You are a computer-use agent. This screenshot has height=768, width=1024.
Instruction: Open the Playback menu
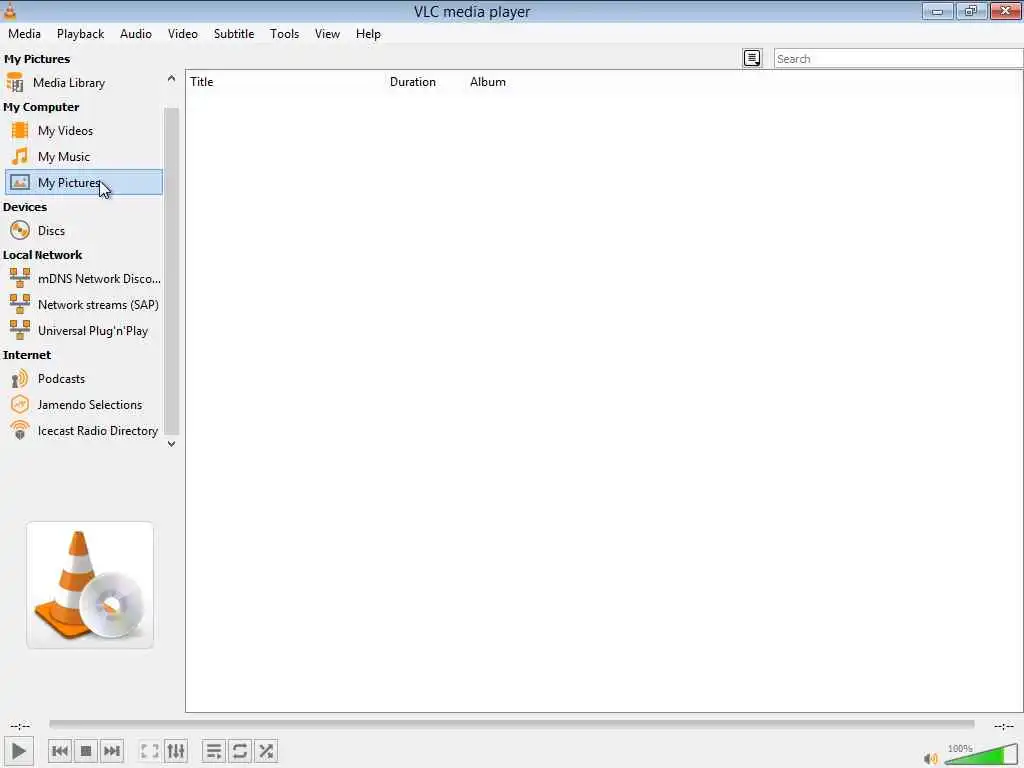click(x=80, y=34)
